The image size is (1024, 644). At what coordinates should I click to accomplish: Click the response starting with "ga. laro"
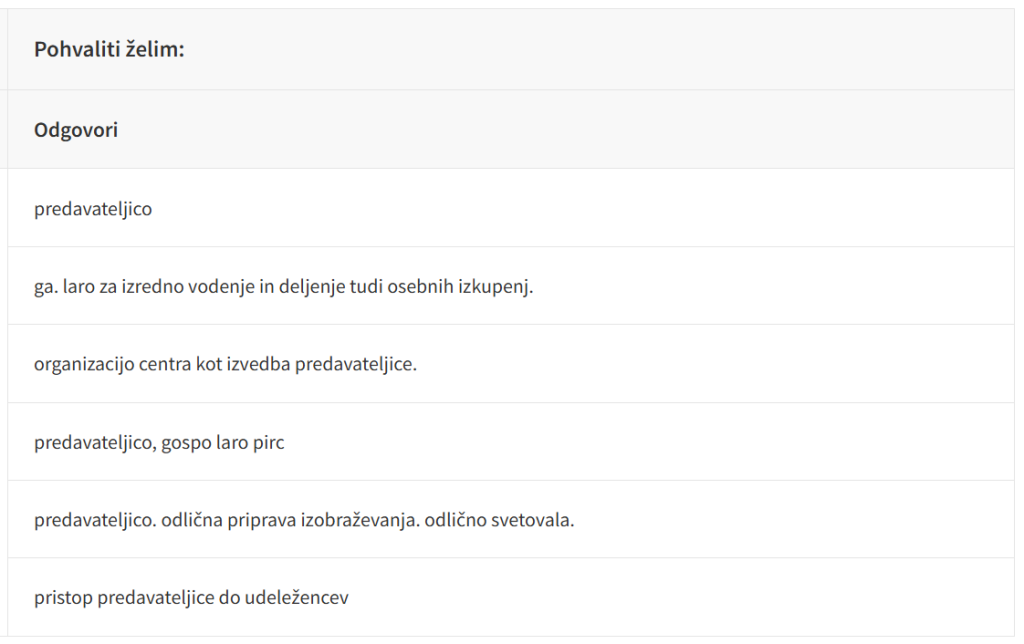point(284,287)
